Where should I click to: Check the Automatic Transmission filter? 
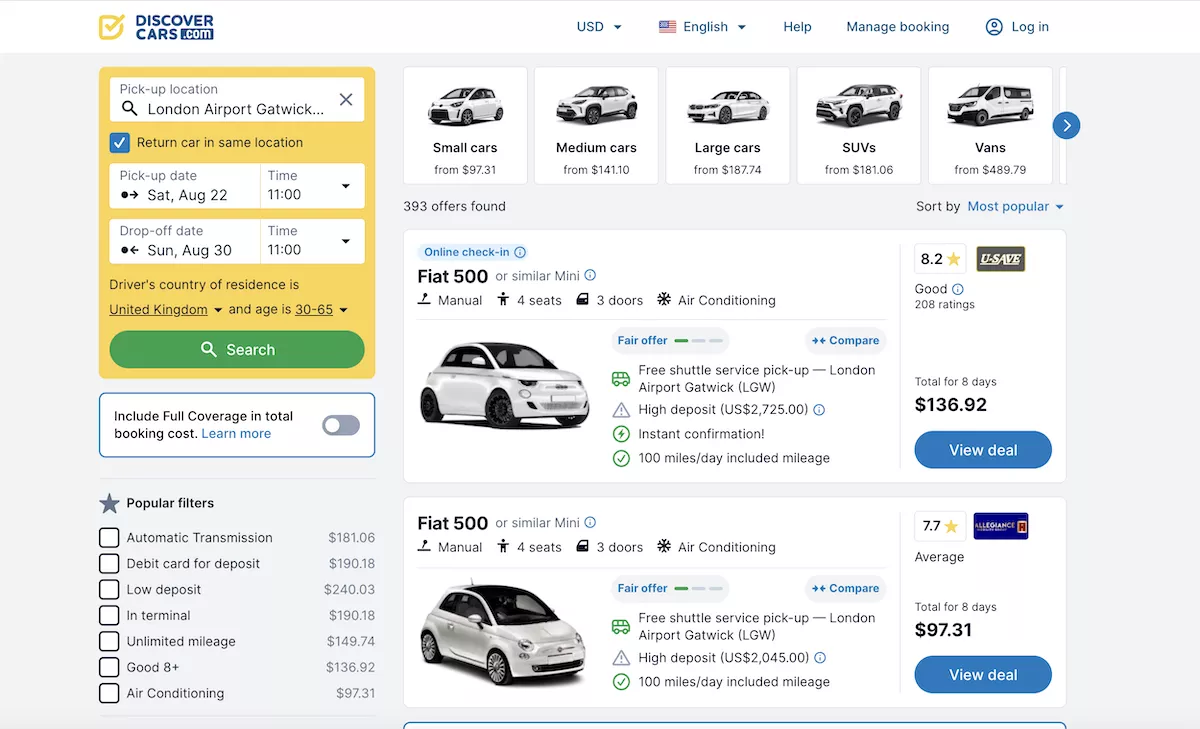click(x=109, y=537)
